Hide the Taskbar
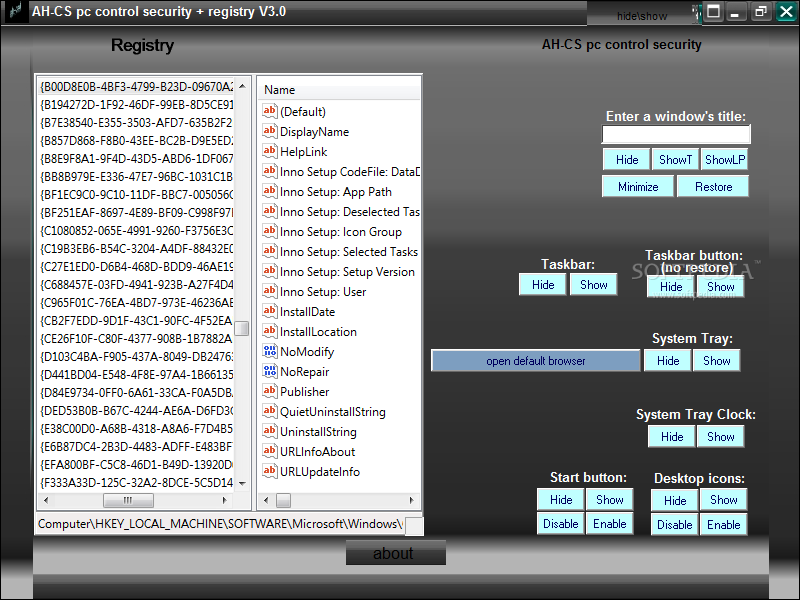The height and width of the screenshot is (600, 800). tap(543, 285)
